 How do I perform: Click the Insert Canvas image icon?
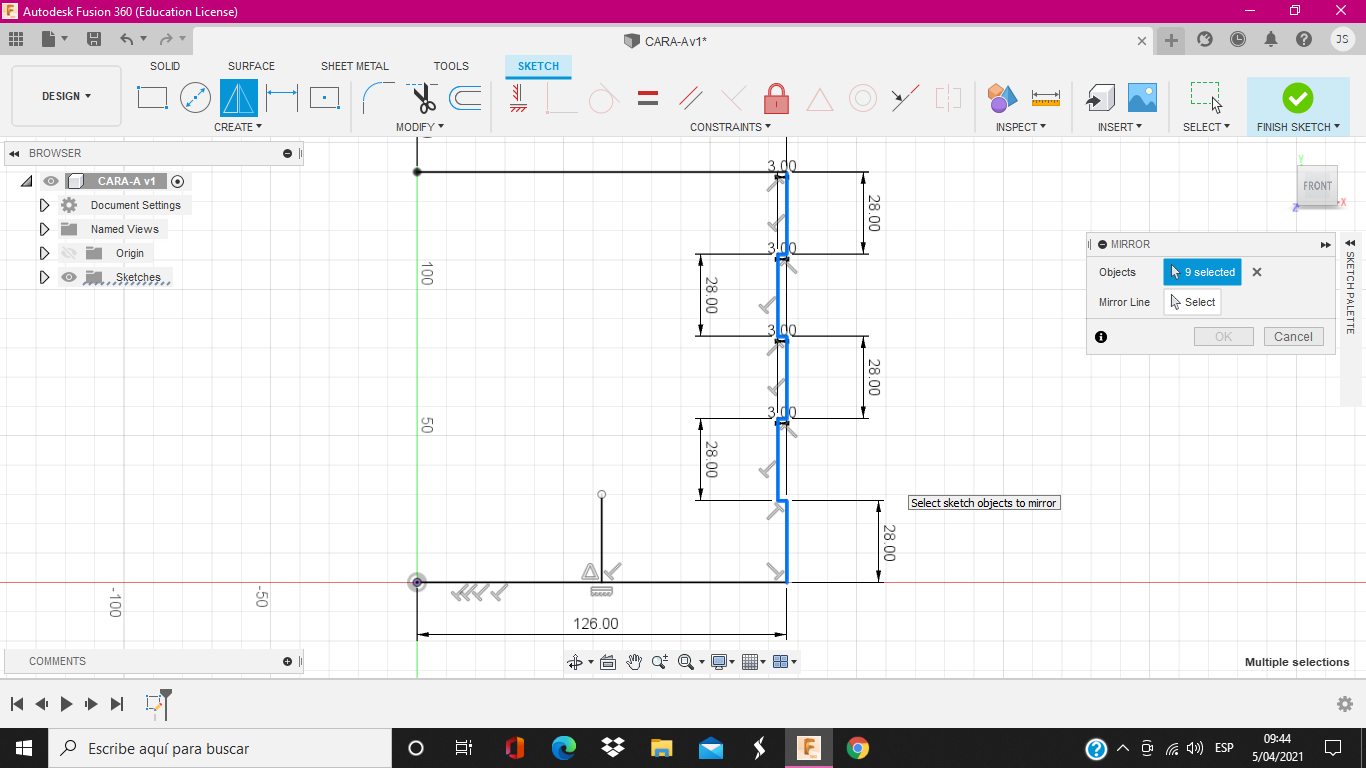pos(1142,98)
